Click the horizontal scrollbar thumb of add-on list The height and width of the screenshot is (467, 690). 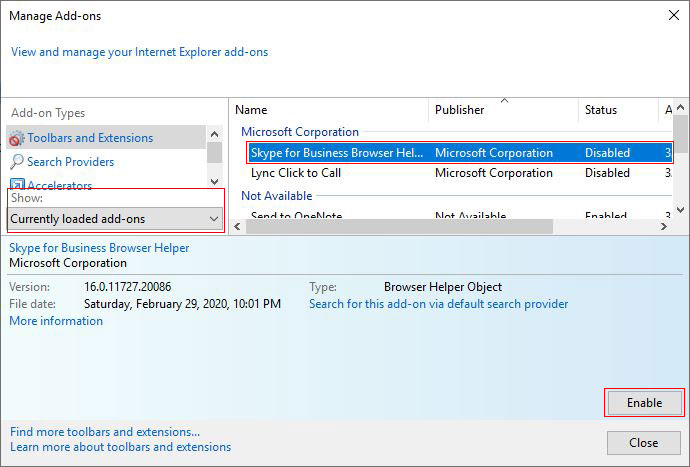pos(399,227)
